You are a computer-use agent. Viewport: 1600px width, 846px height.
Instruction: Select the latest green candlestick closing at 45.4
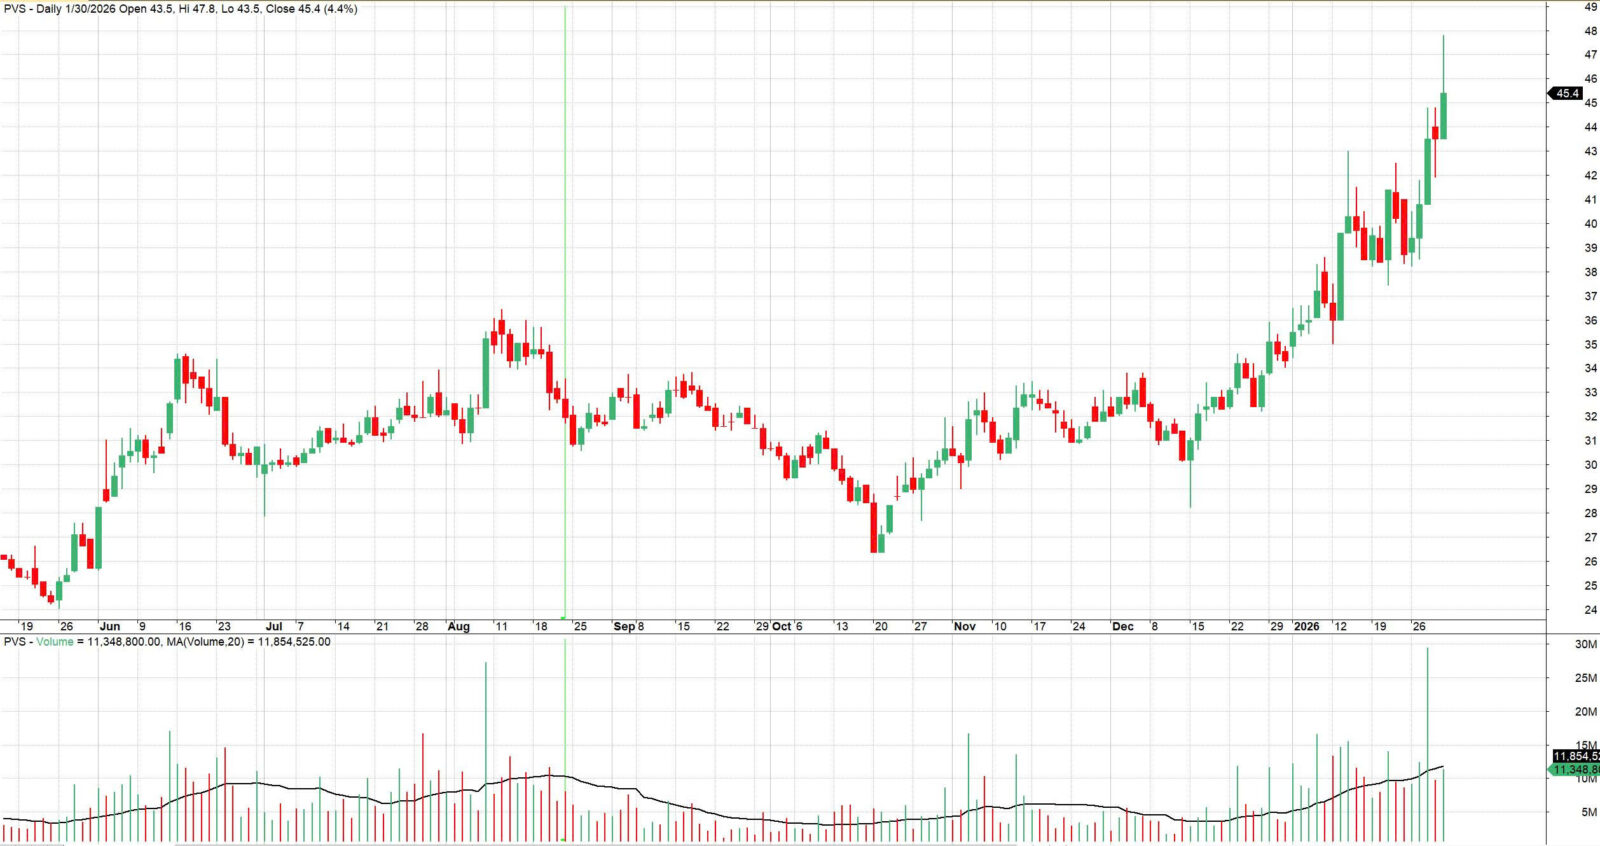coord(1443,115)
